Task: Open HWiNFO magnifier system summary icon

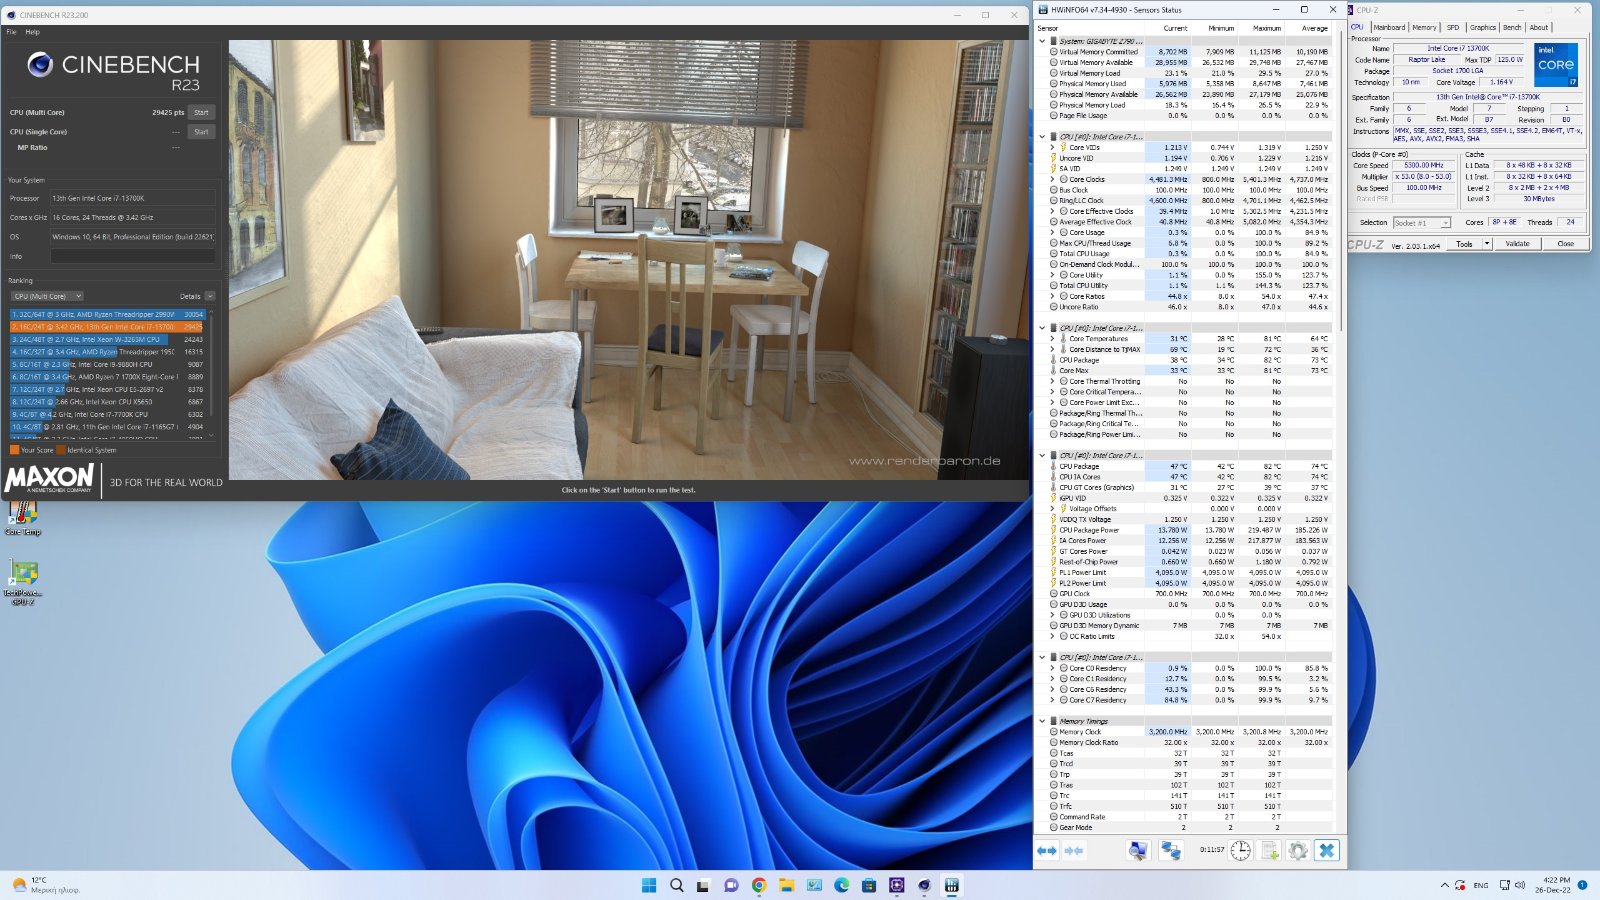Action: tap(1138, 851)
